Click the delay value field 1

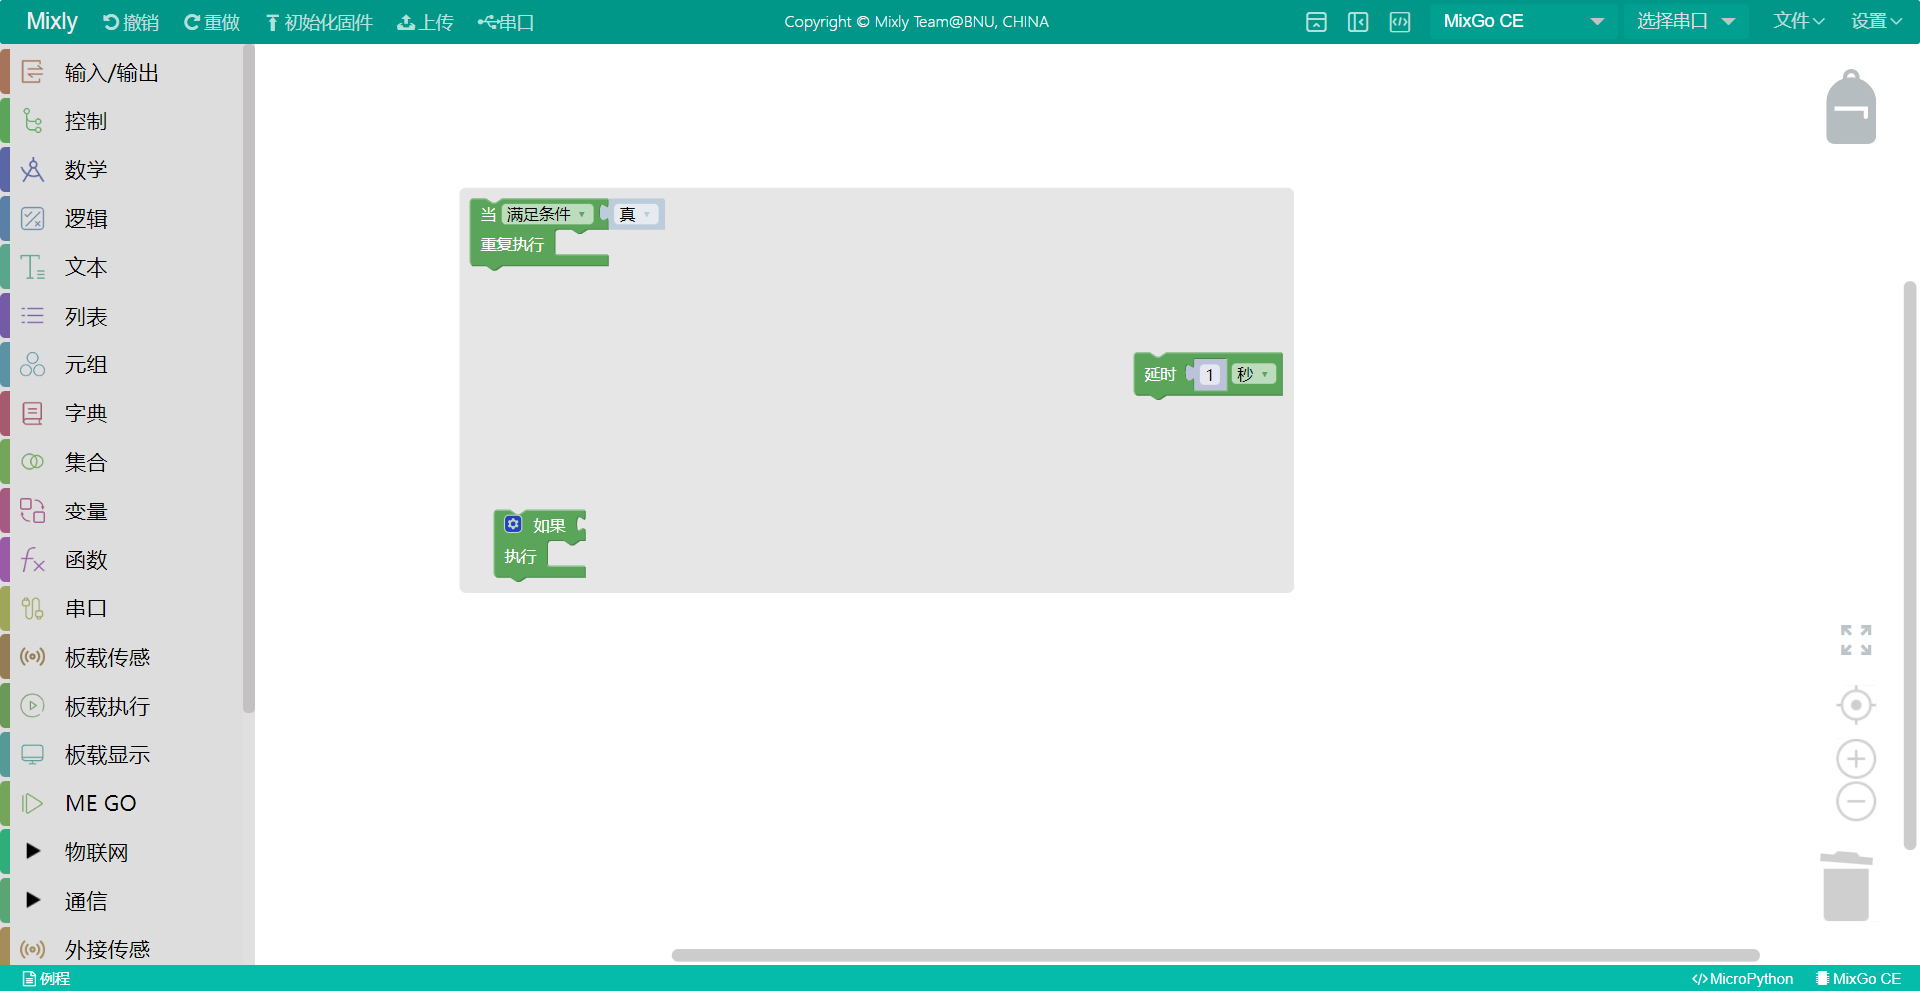tap(1210, 375)
